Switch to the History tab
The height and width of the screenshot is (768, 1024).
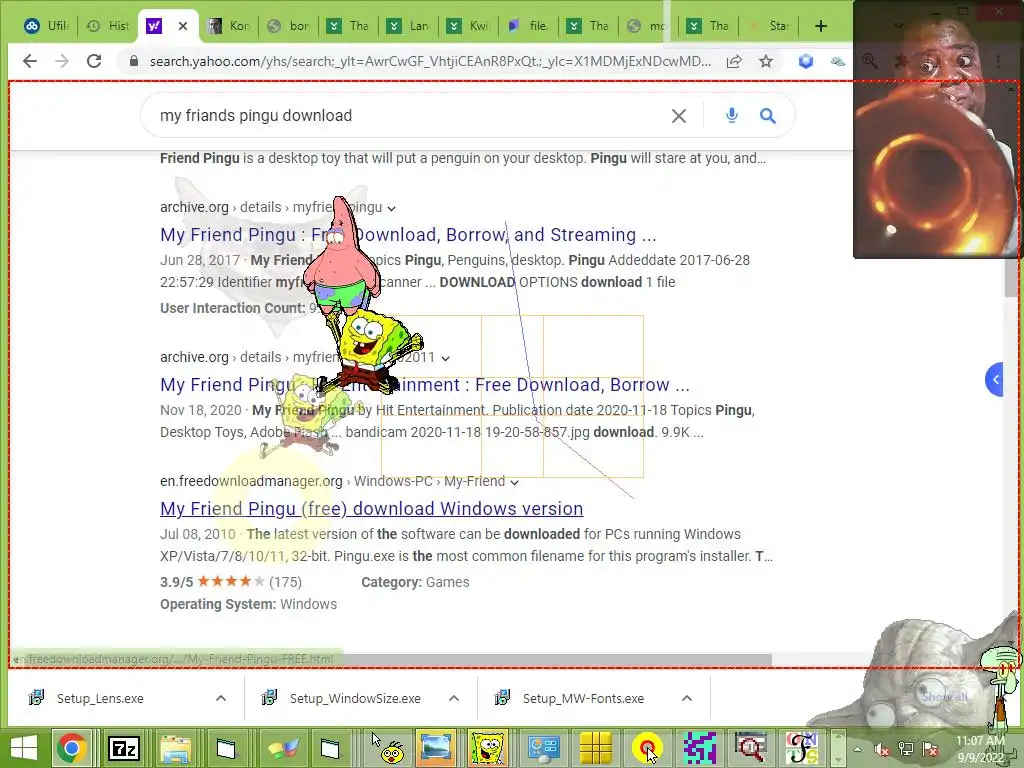tap(108, 26)
